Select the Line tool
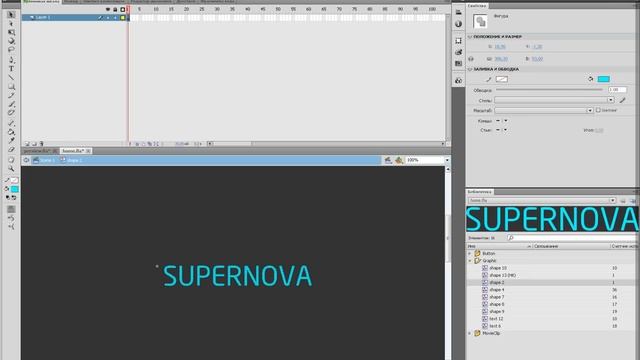This screenshot has width=640, height=360. (11, 77)
